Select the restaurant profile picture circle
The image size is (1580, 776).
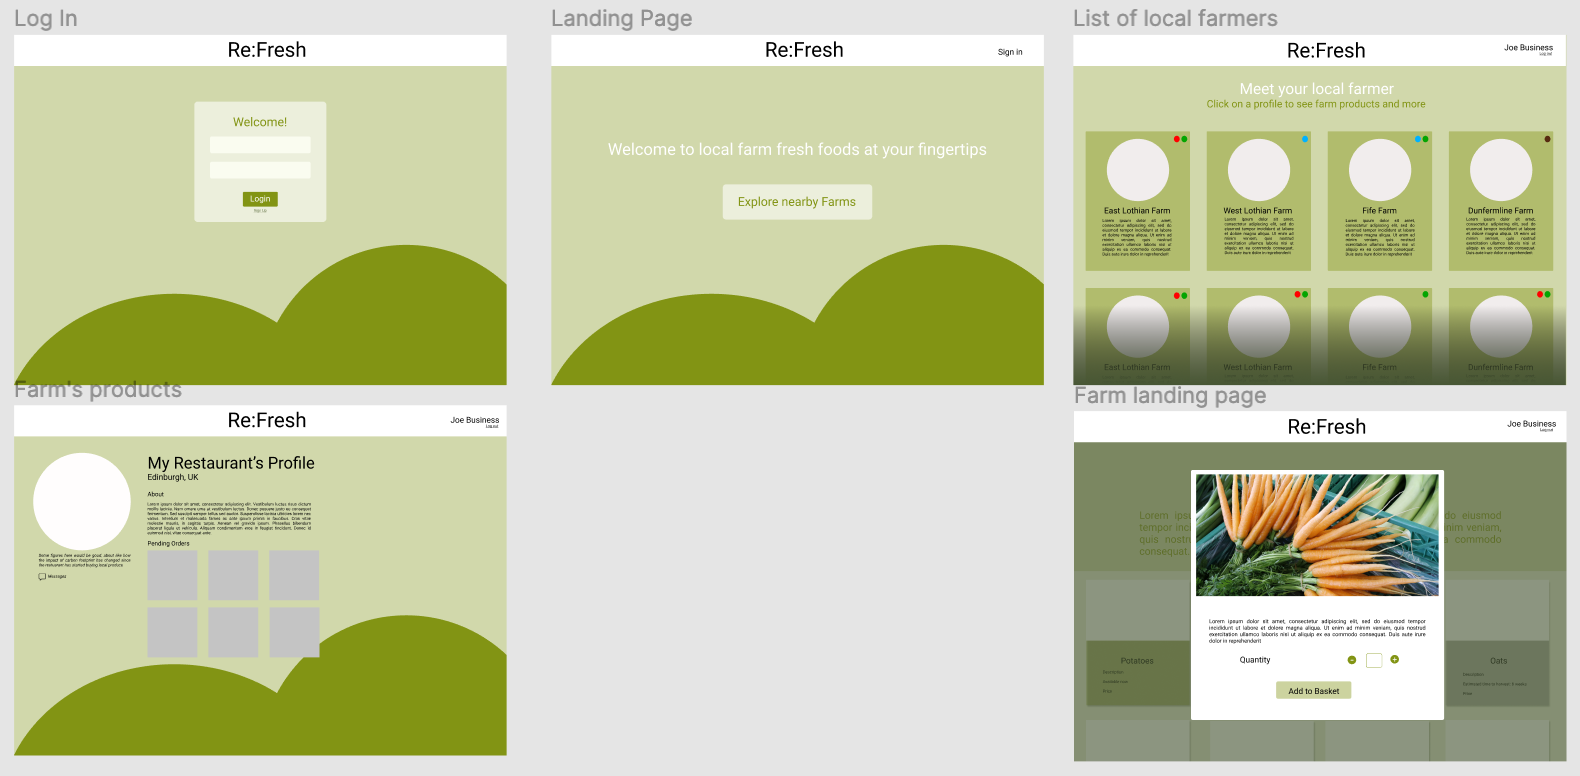tap(82, 502)
